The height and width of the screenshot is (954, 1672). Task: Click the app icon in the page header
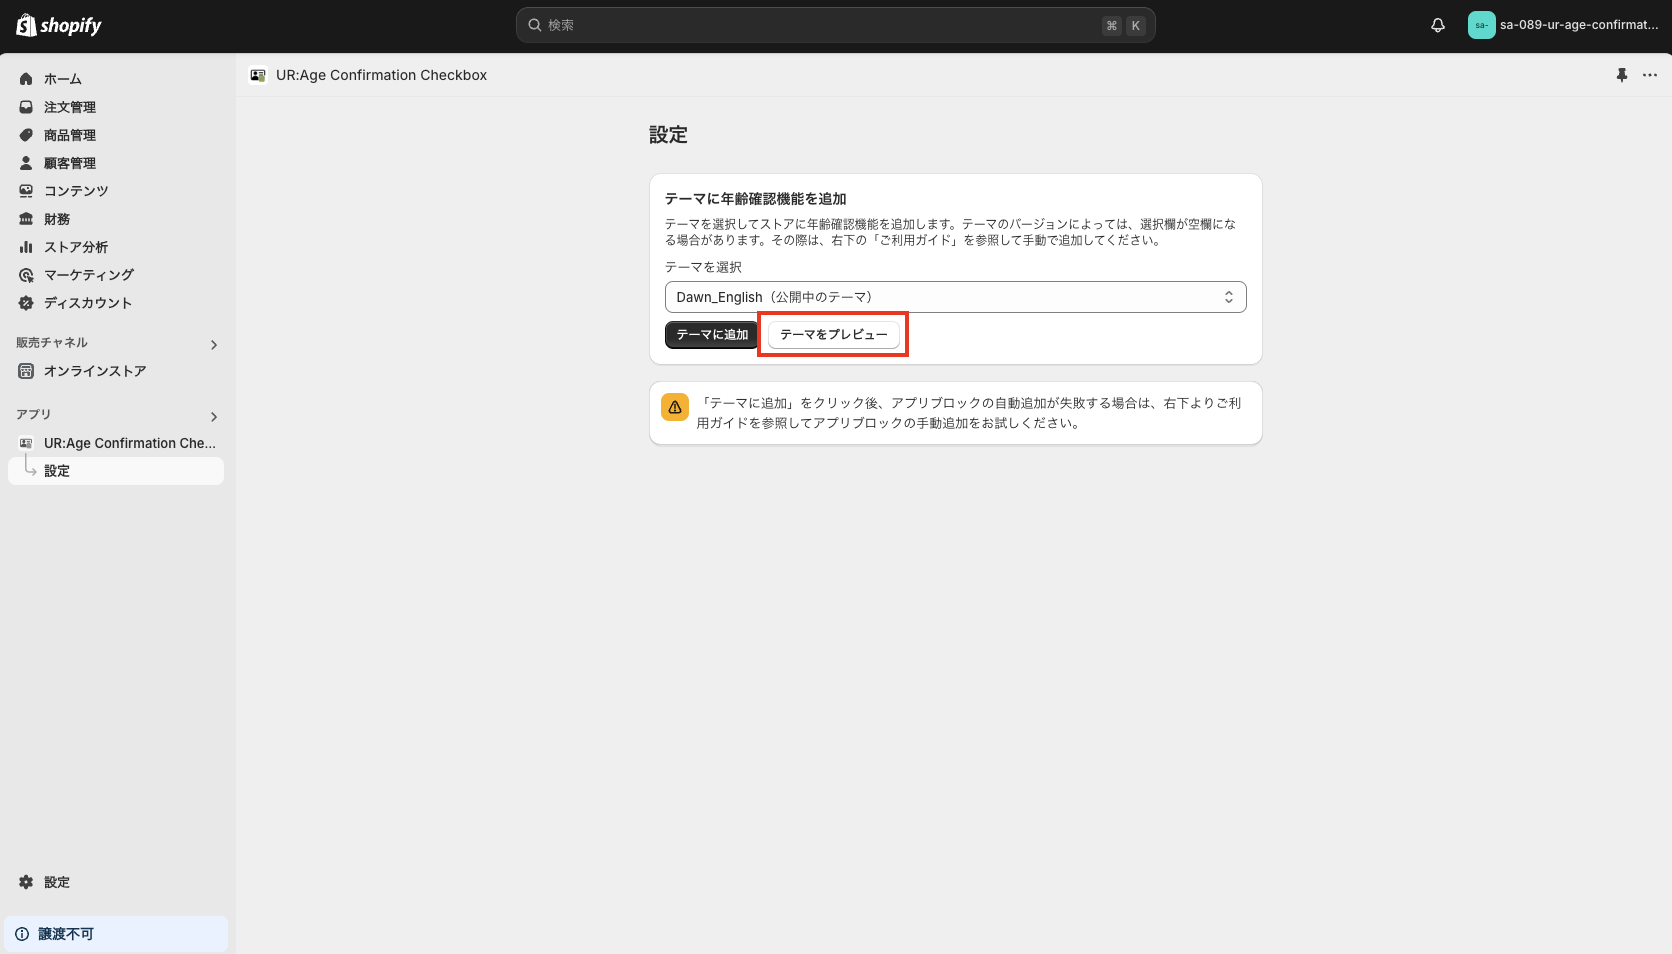point(258,75)
